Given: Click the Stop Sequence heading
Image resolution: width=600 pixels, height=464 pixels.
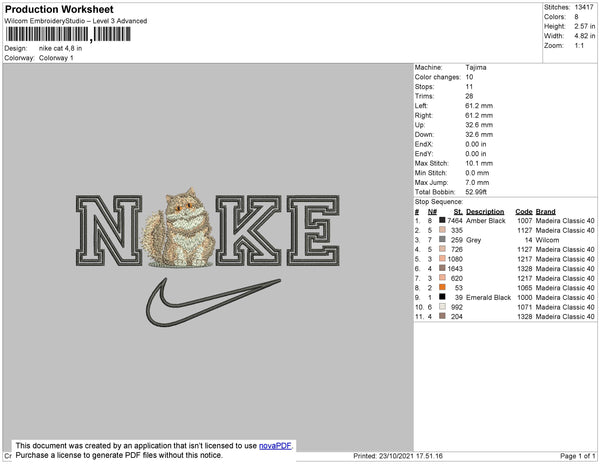Looking at the screenshot, I should click(439, 202).
